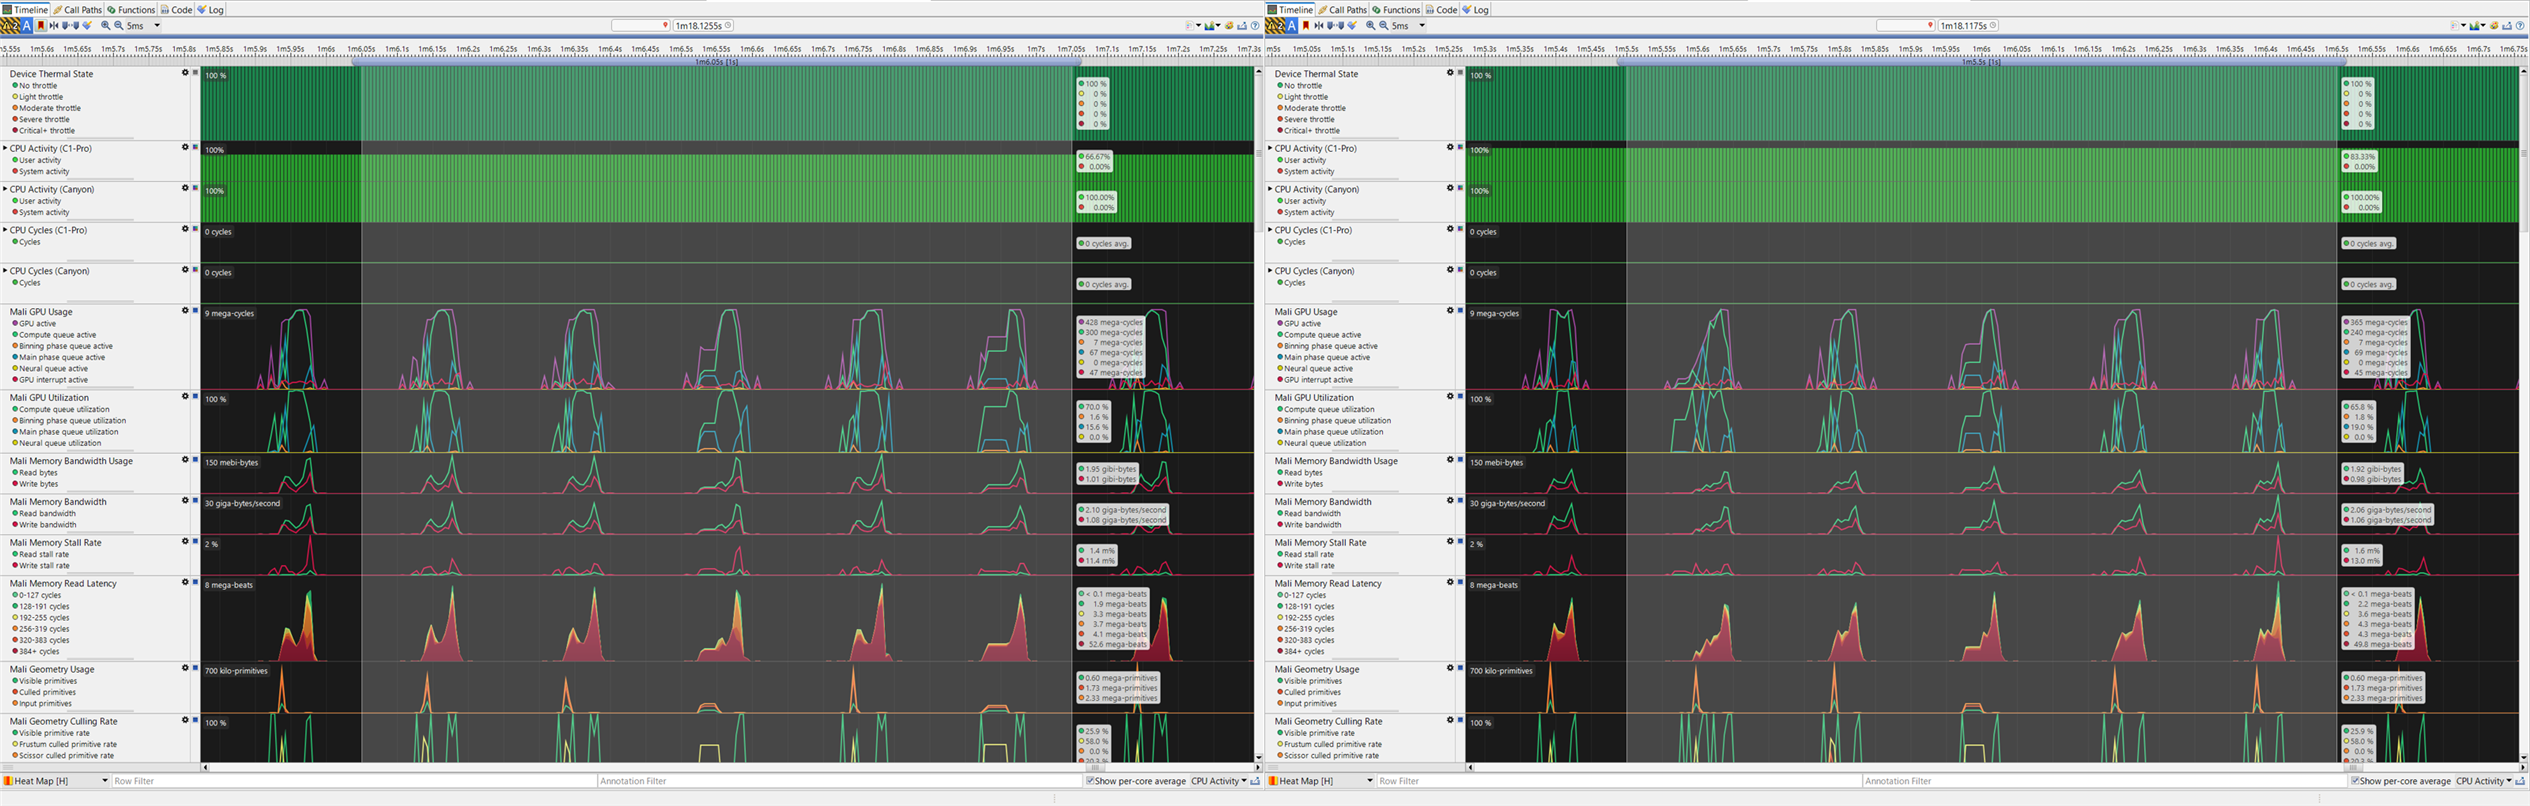Expand CPU Activity (C1-Pro) row in left window

5,148
